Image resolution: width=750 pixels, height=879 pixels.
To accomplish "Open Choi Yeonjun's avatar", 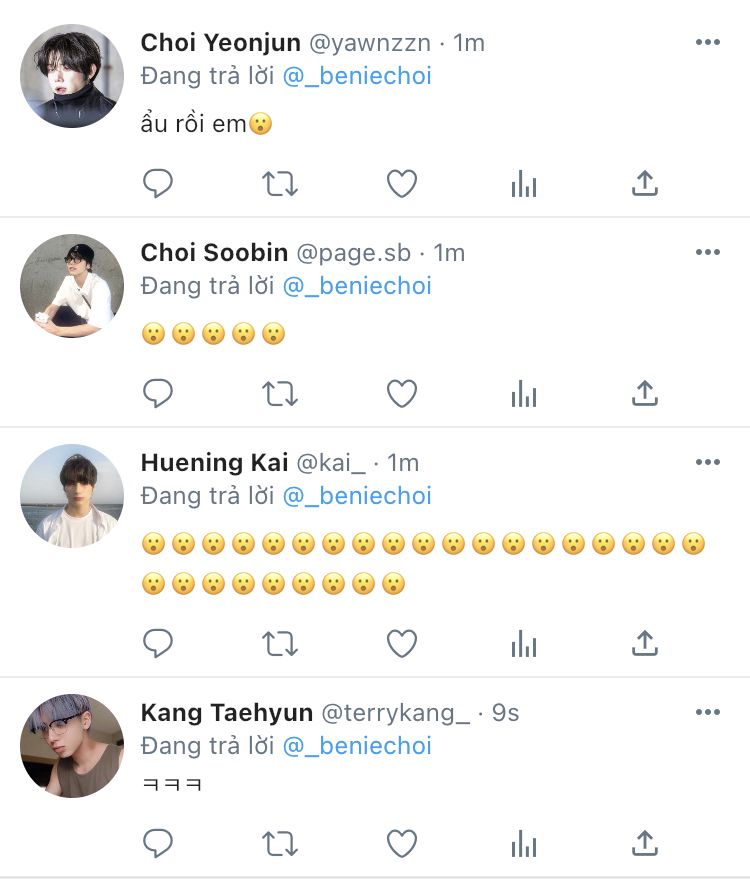I will pyautogui.click(x=72, y=76).
